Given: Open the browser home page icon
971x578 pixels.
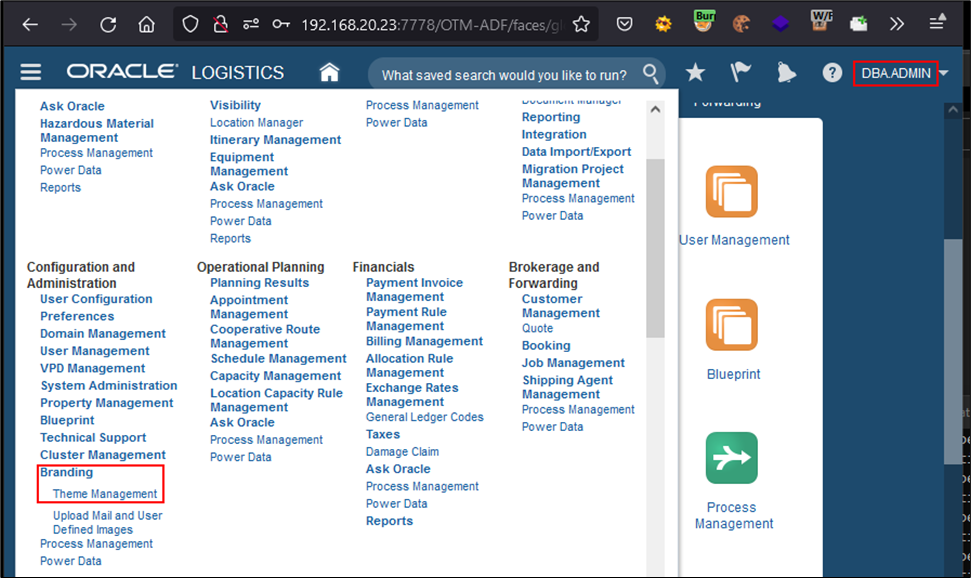Looking at the screenshot, I should click(146, 25).
